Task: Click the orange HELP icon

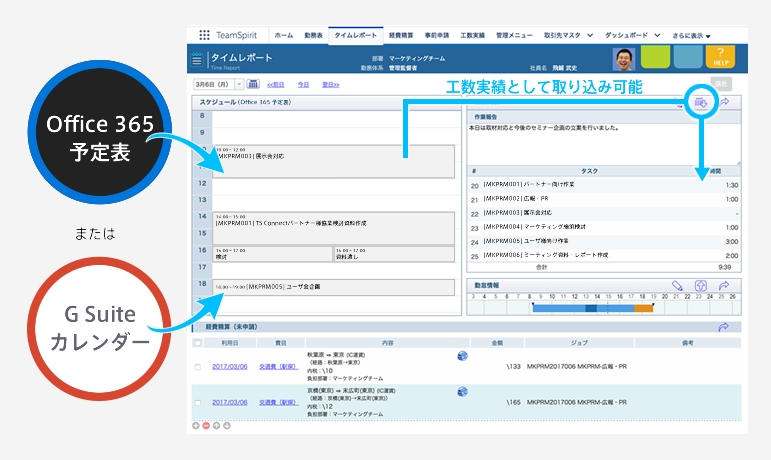Action: tap(720, 57)
